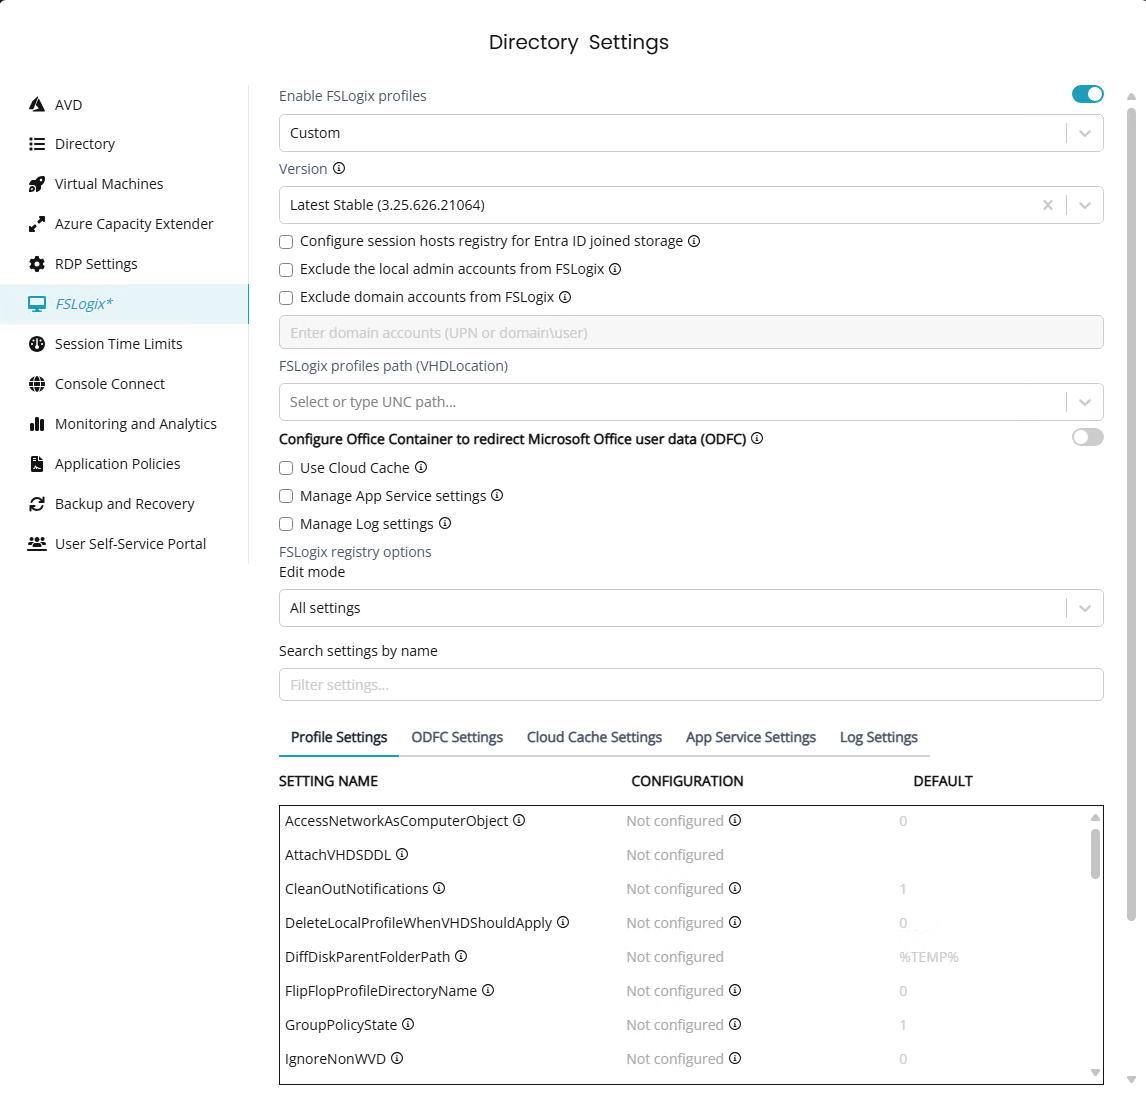This screenshot has height=1105, width=1146.
Task: Switch to the ODFC Settings tab
Action: (x=457, y=737)
